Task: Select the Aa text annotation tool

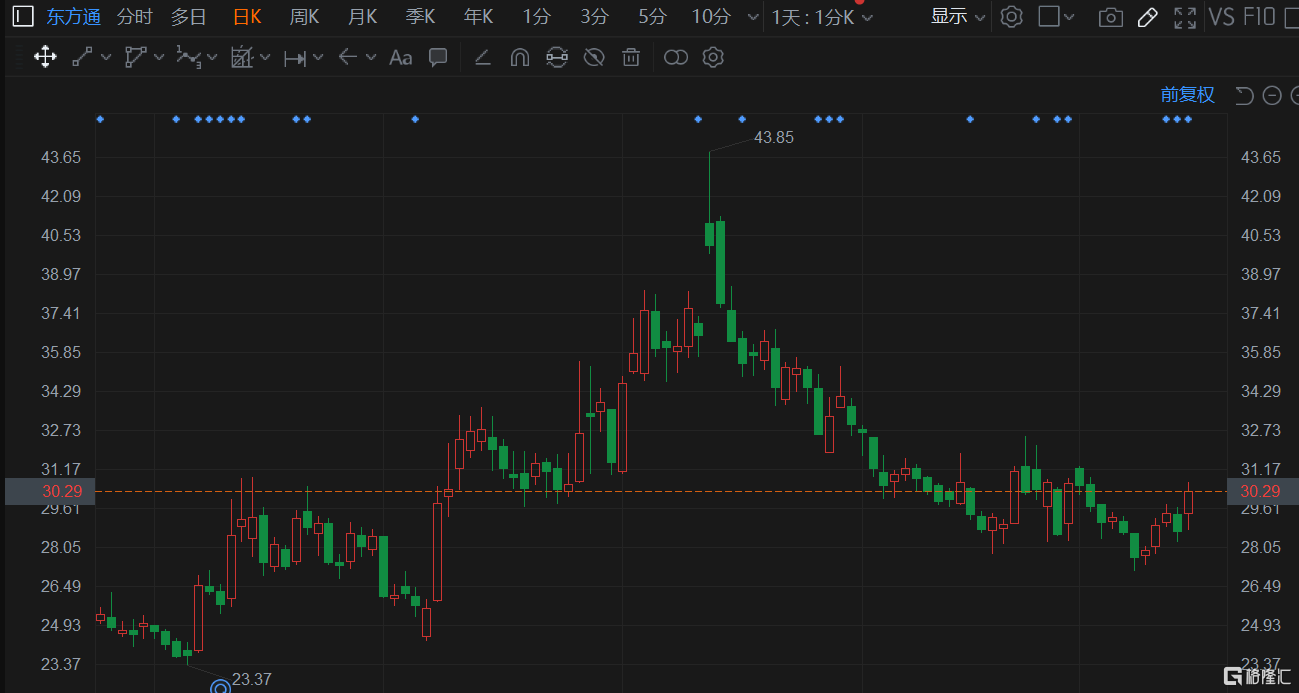Action: (400, 57)
